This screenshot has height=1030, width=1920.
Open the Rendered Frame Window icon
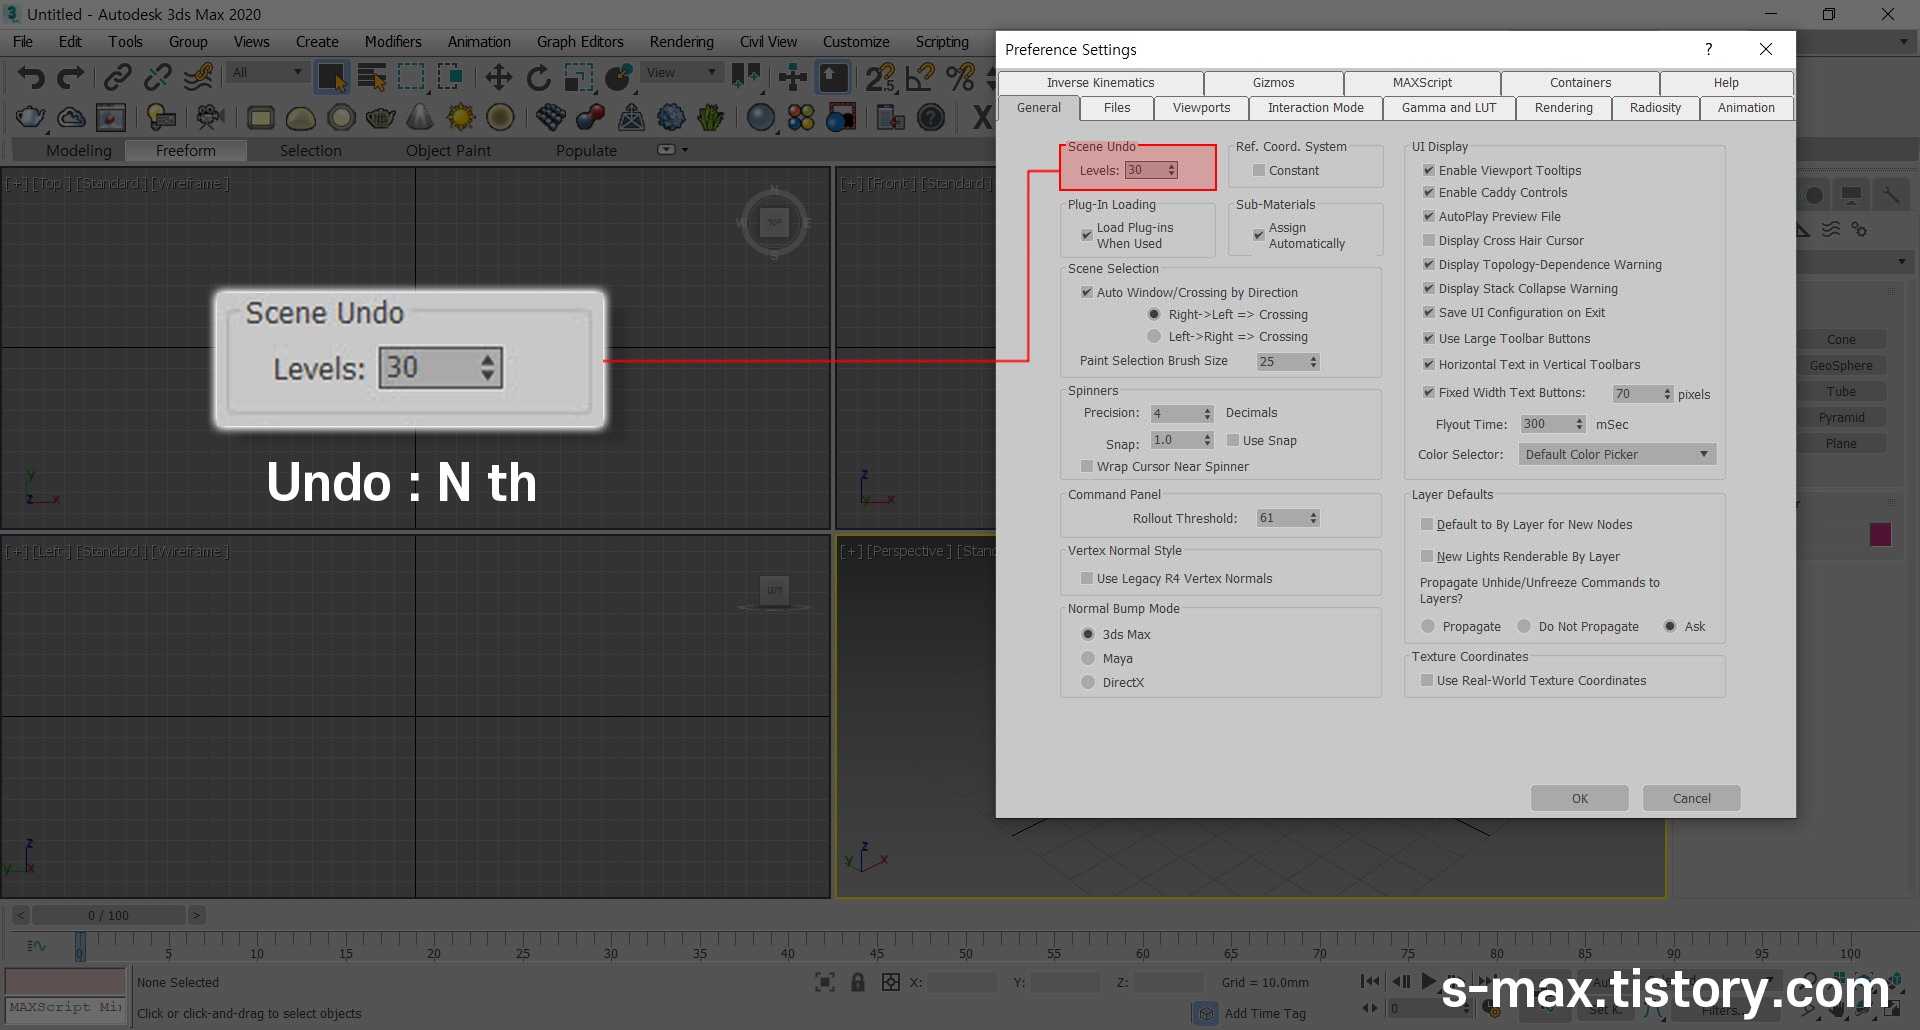point(111,117)
